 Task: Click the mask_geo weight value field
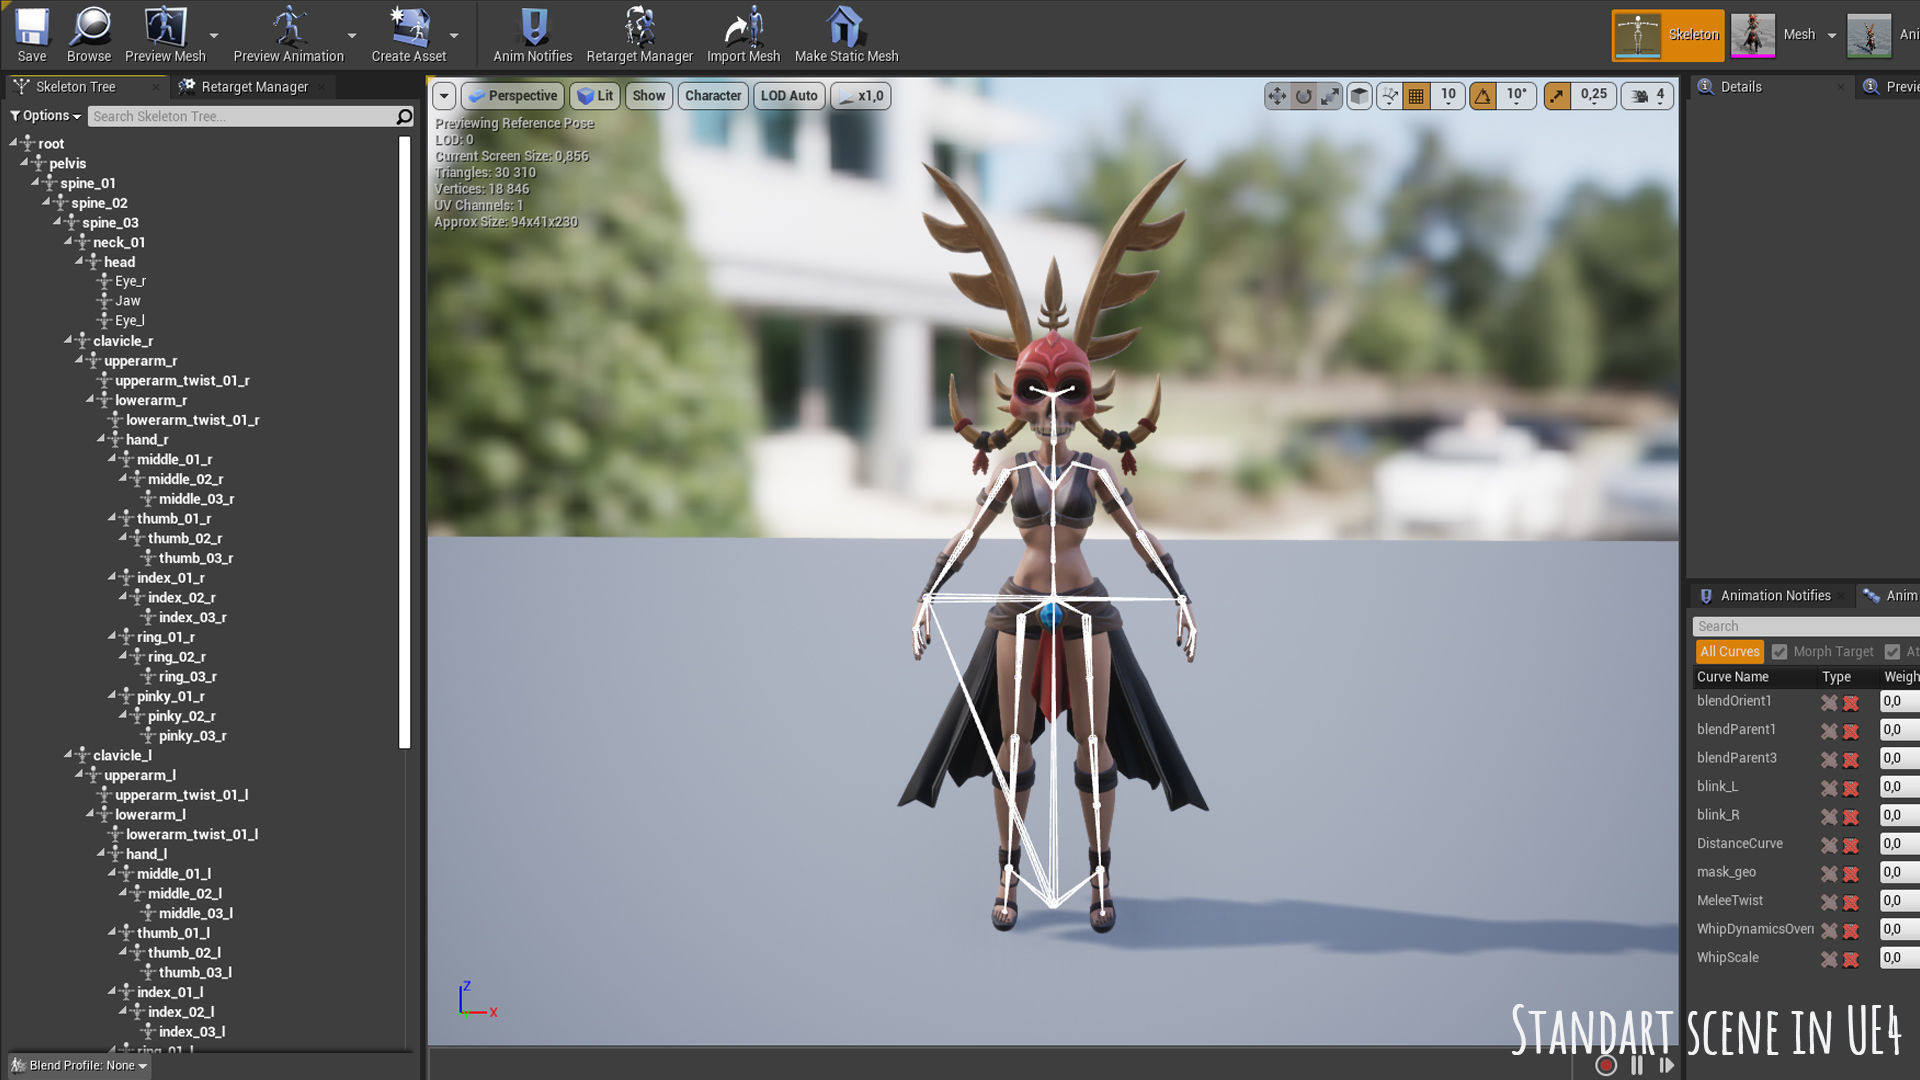[x=1899, y=873]
